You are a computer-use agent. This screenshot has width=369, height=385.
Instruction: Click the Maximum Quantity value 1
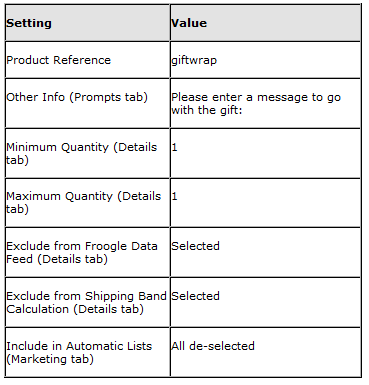click(174, 196)
